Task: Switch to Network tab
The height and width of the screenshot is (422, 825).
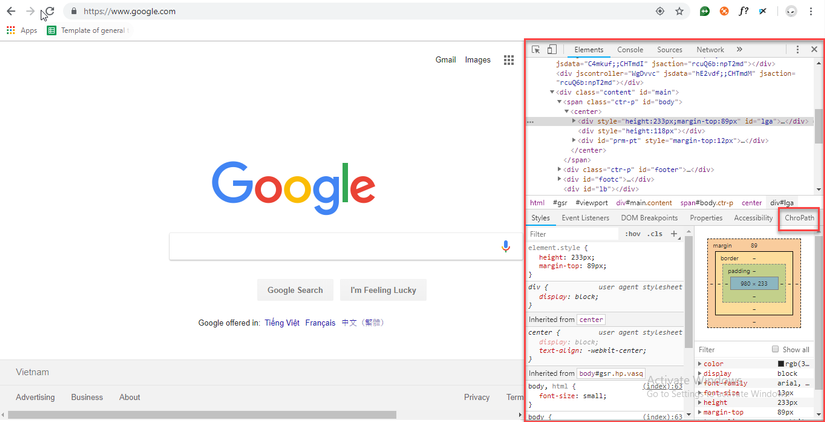Action: [x=710, y=49]
